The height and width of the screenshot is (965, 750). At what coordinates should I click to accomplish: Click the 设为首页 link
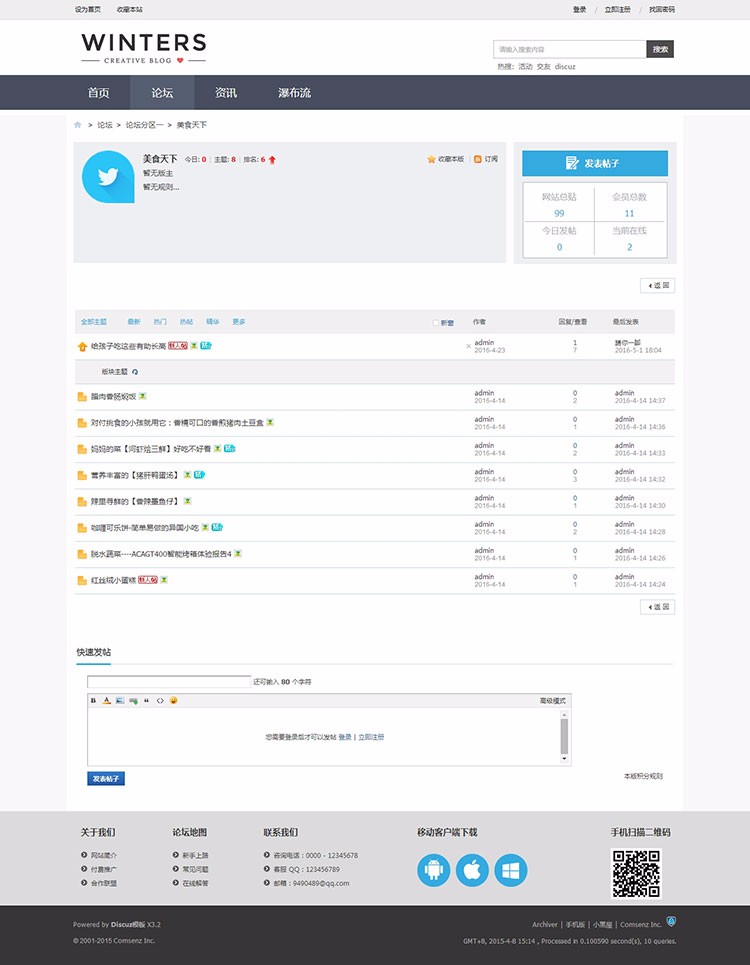[x=87, y=10]
